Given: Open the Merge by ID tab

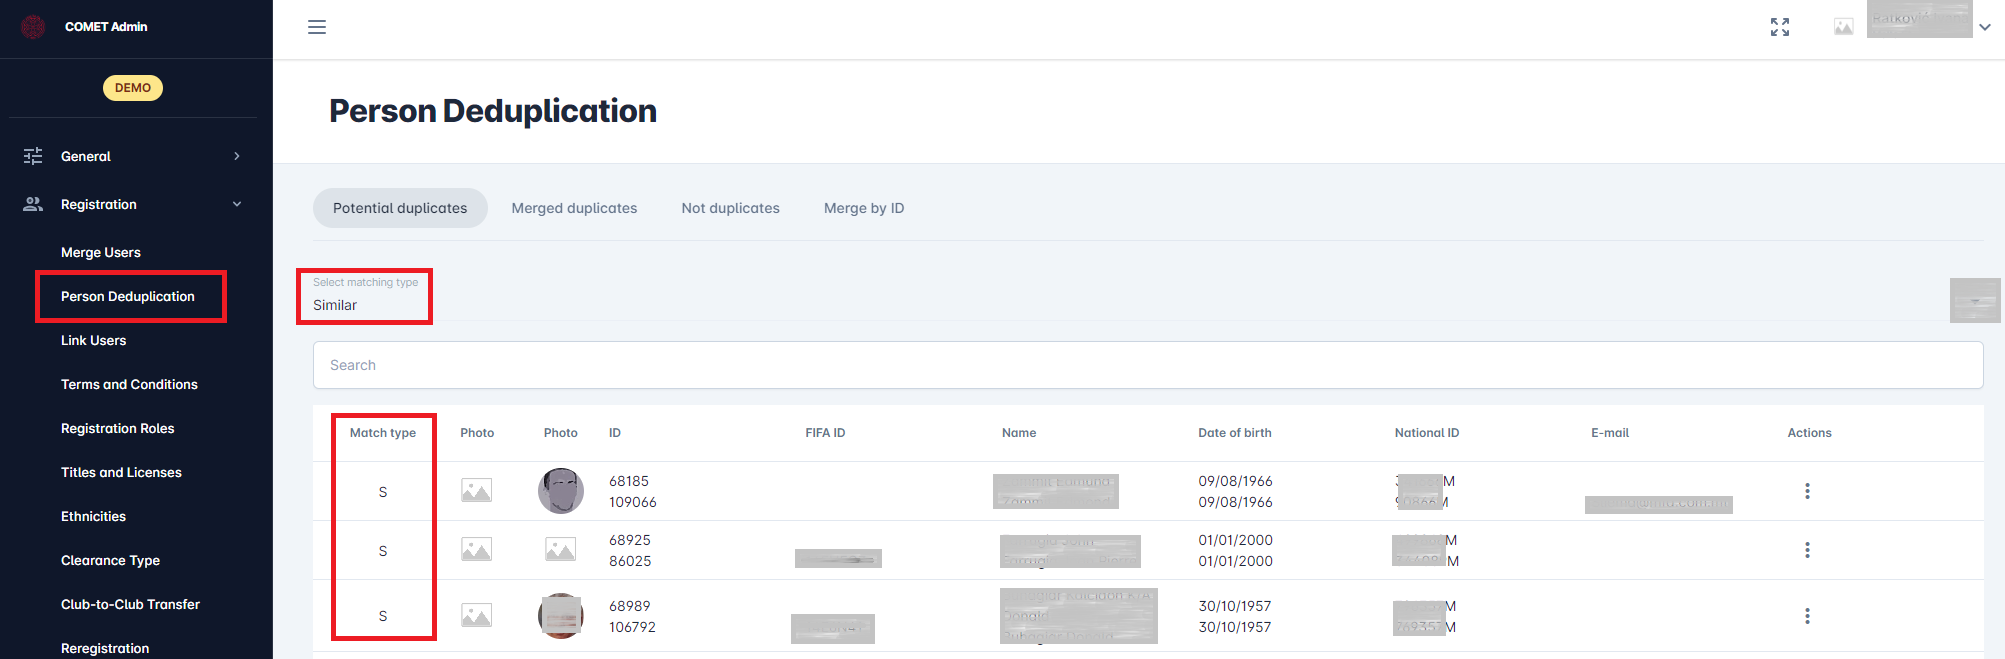Looking at the screenshot, I should click(x=863, y=208).
